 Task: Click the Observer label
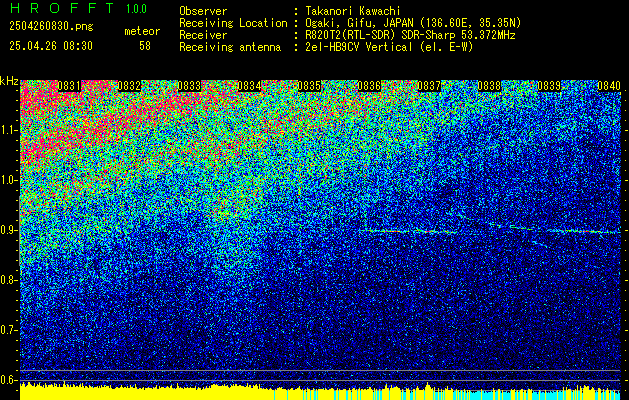tap(203, 11)
